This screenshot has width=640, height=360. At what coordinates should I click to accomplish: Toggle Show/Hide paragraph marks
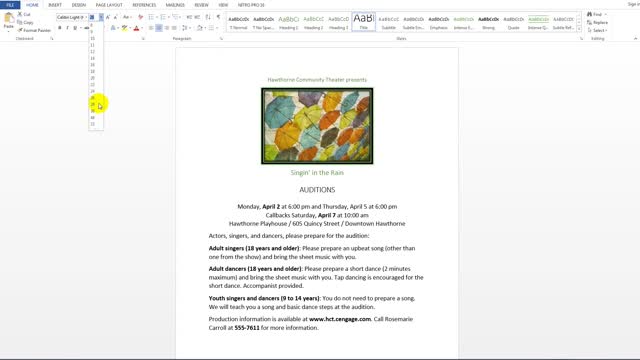pos(218,17)
